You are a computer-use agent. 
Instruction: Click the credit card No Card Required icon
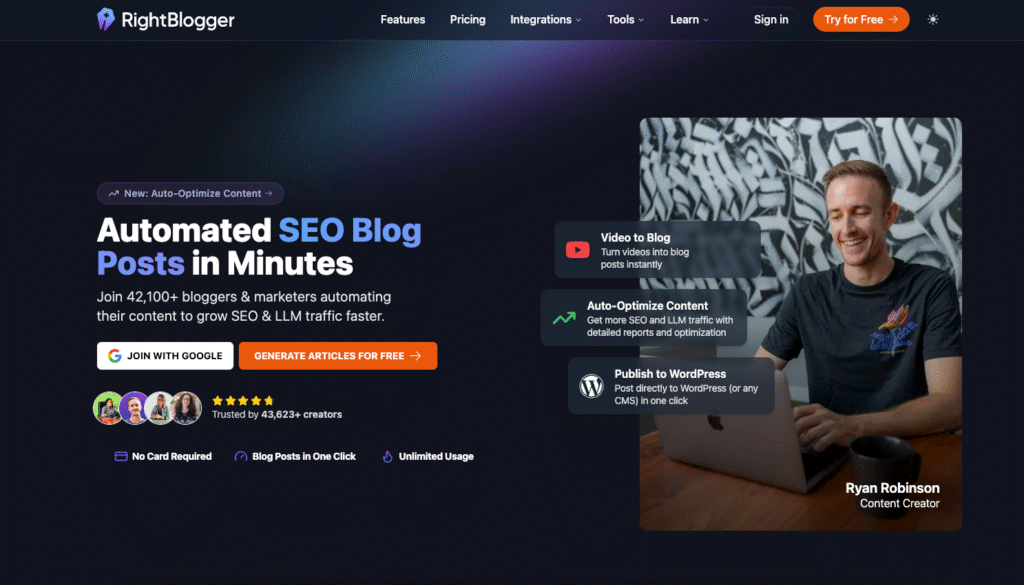coord(121,456)
